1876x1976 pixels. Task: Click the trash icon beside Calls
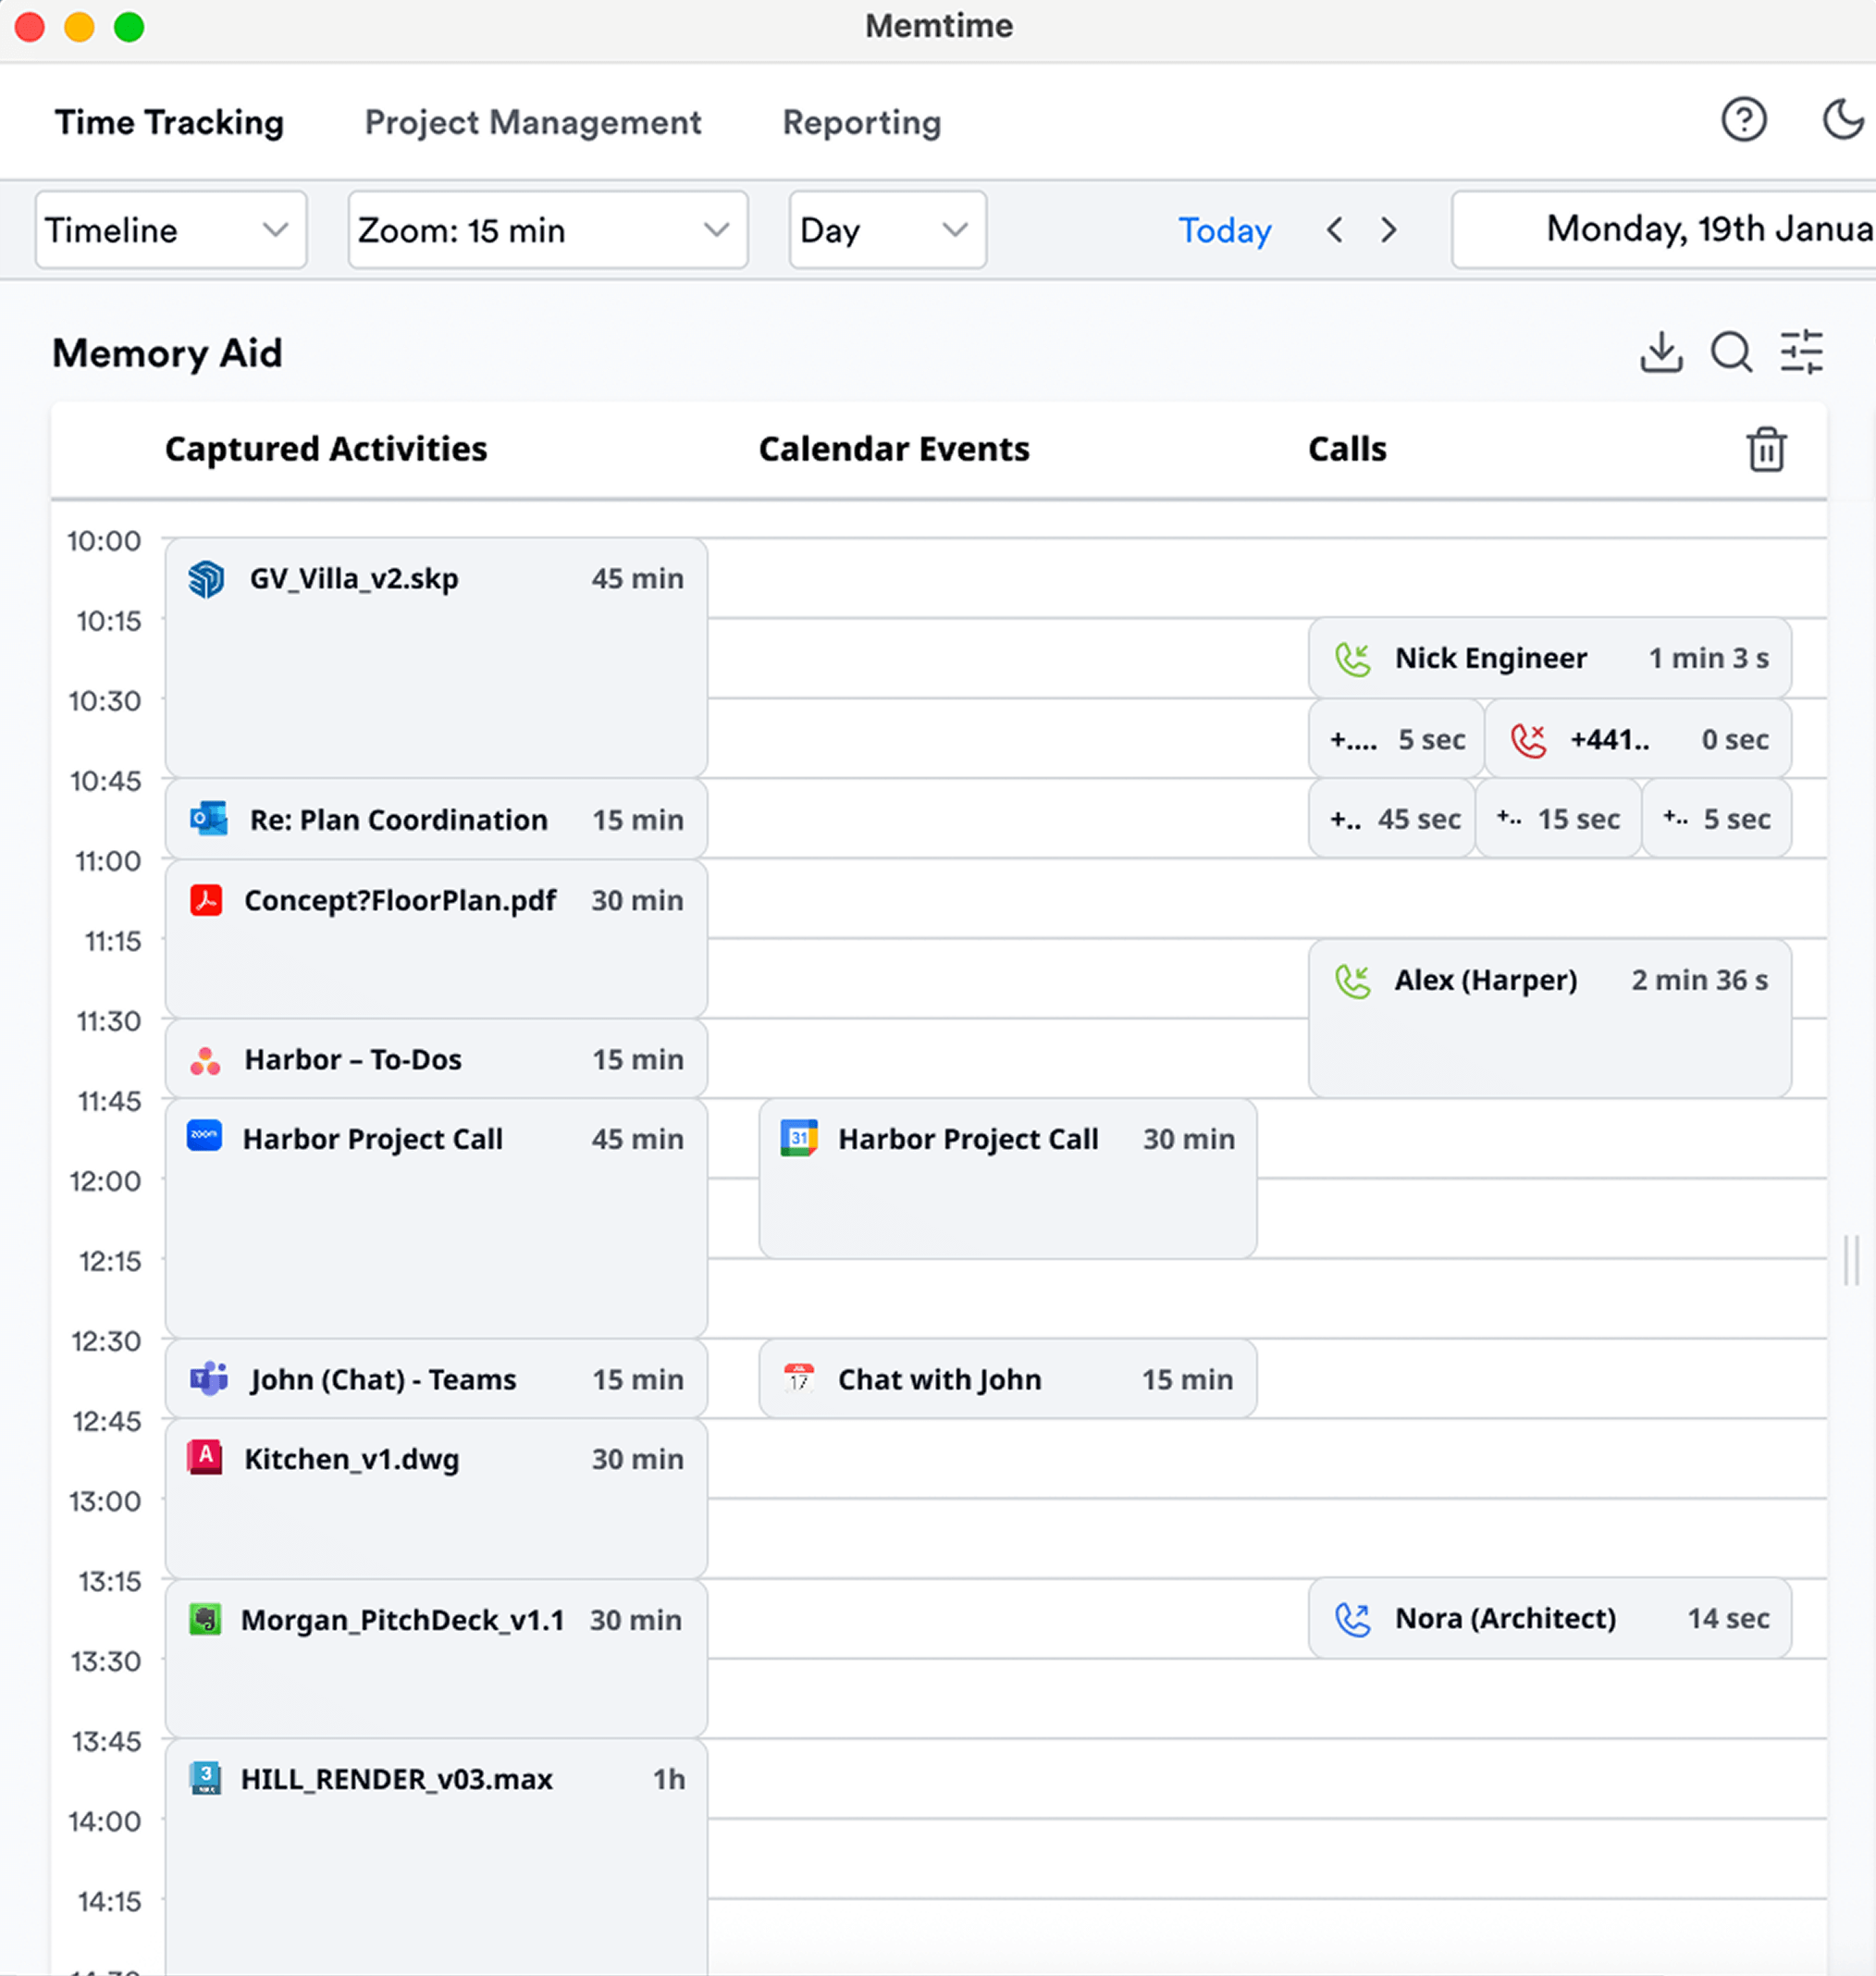(x=1766, y=449)
